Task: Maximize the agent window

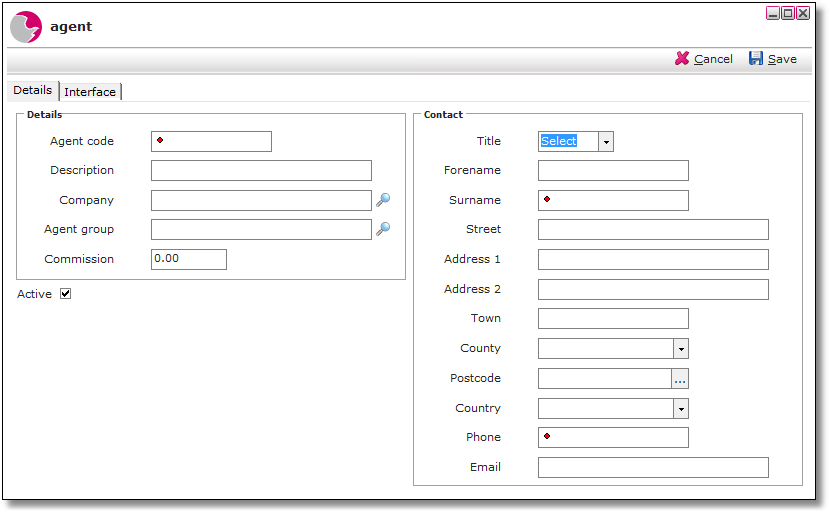Action: click(788, 13)
